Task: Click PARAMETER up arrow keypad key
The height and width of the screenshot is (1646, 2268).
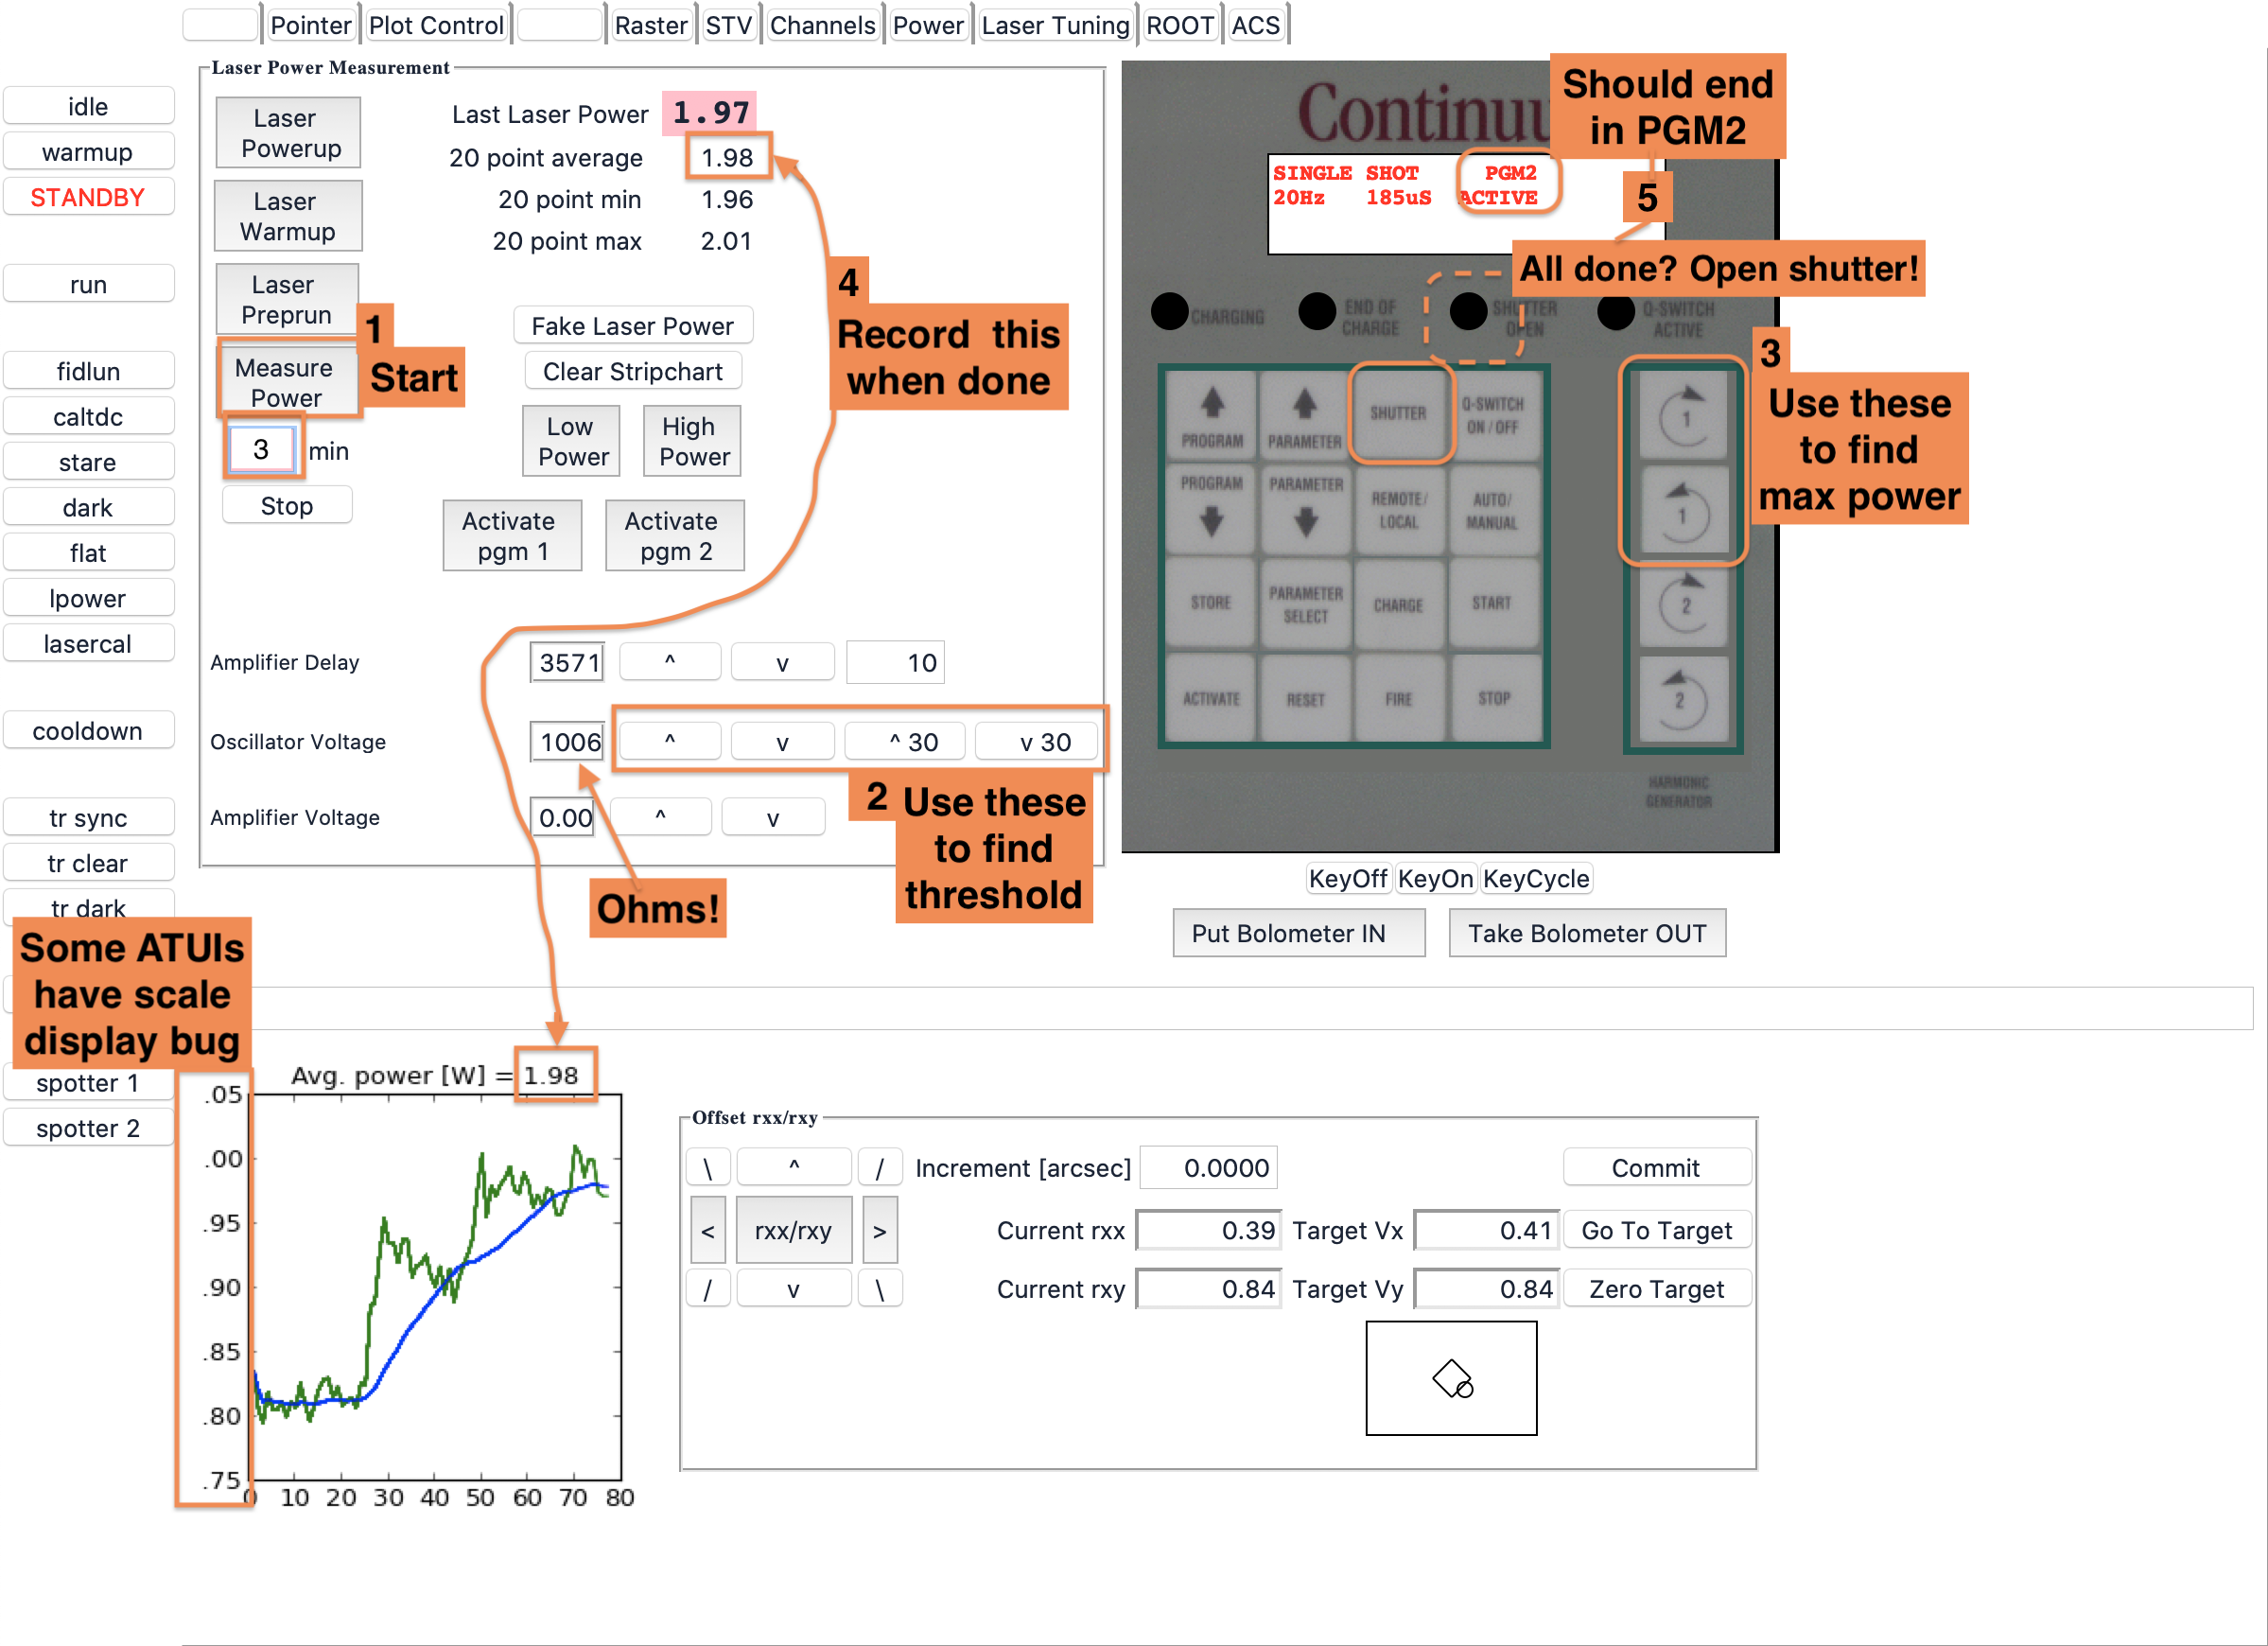Action: pyautogui.click(x=1305, y=415)
